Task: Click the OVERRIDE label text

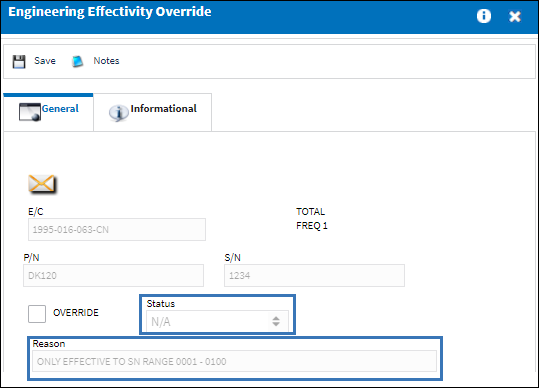Action: click(x=76, y=312)
